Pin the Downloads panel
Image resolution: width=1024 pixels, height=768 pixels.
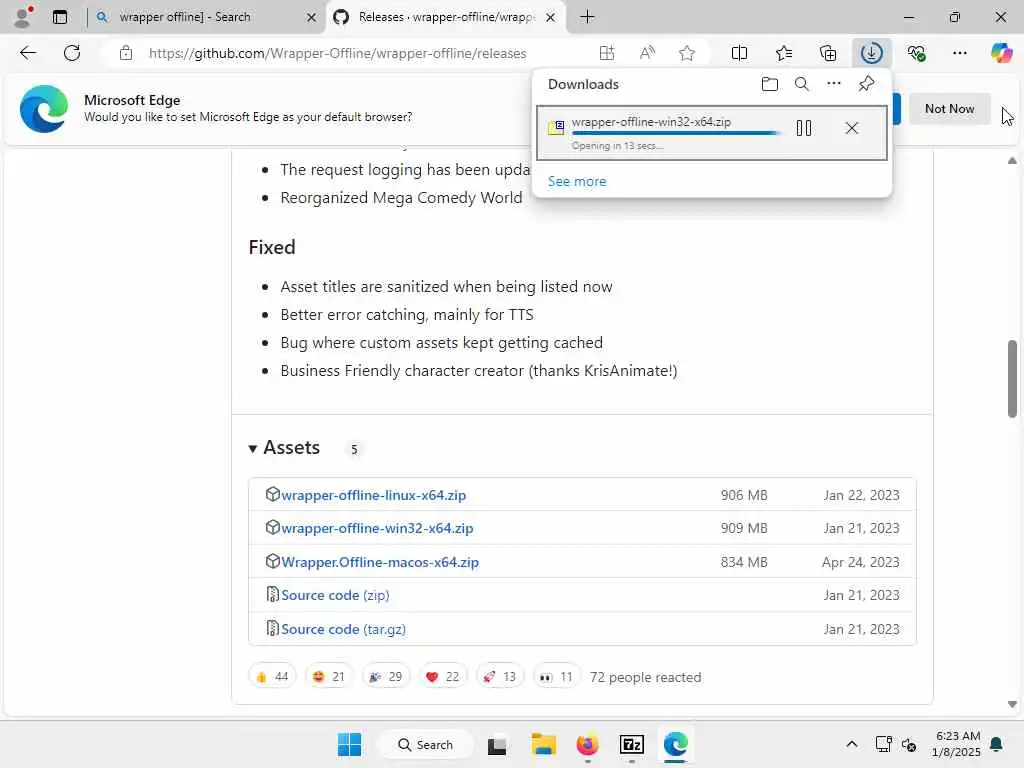(x=866, y=84)
